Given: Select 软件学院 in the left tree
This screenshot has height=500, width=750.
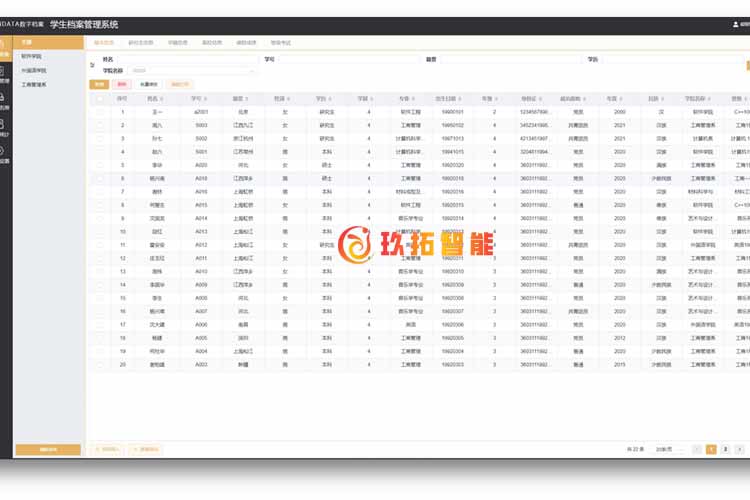Looking at the screenshot, I should 32,56.
